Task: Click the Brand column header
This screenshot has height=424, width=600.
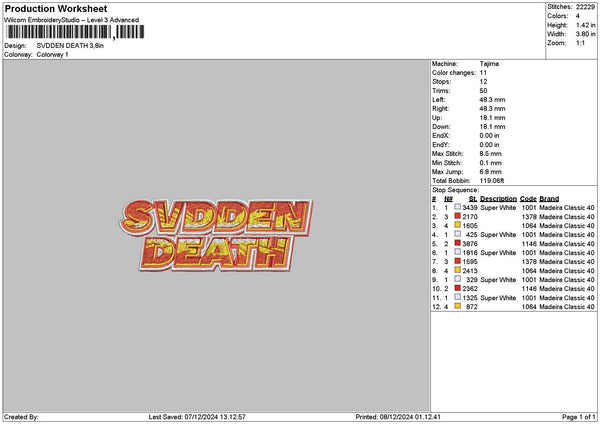Action: pyautogui.click(x=549, y=199)
